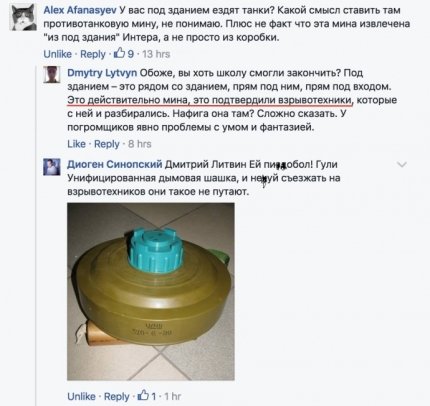Viewport: 430px width, 406px height.
Task: Unlike Alex Afanasyev's comment
Action: 58,54
